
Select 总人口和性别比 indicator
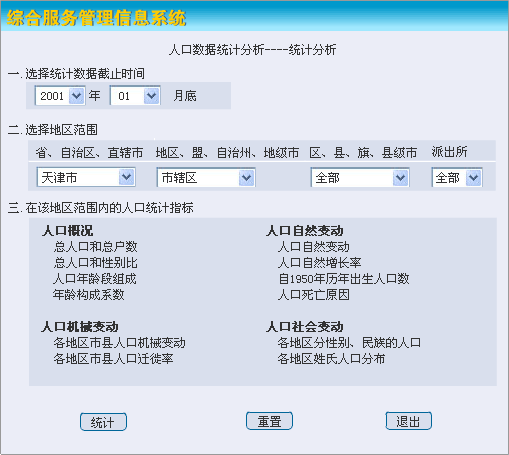click(95, 263)
